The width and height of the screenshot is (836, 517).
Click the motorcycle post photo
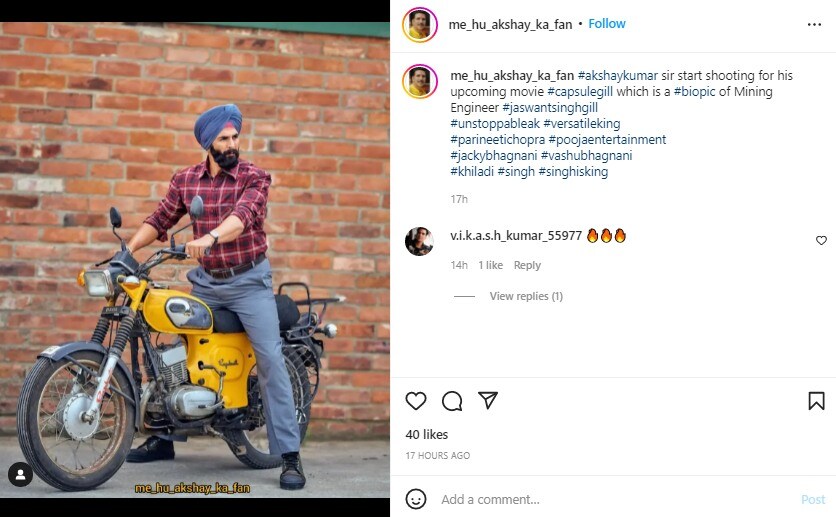click(x=195, y=260)
